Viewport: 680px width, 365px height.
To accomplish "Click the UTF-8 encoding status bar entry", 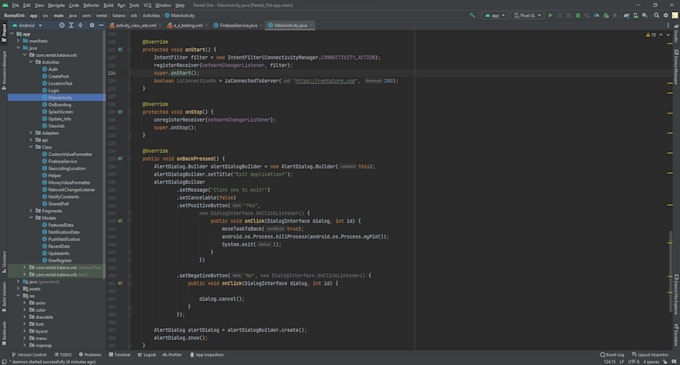I will click(x=634, y=362).
